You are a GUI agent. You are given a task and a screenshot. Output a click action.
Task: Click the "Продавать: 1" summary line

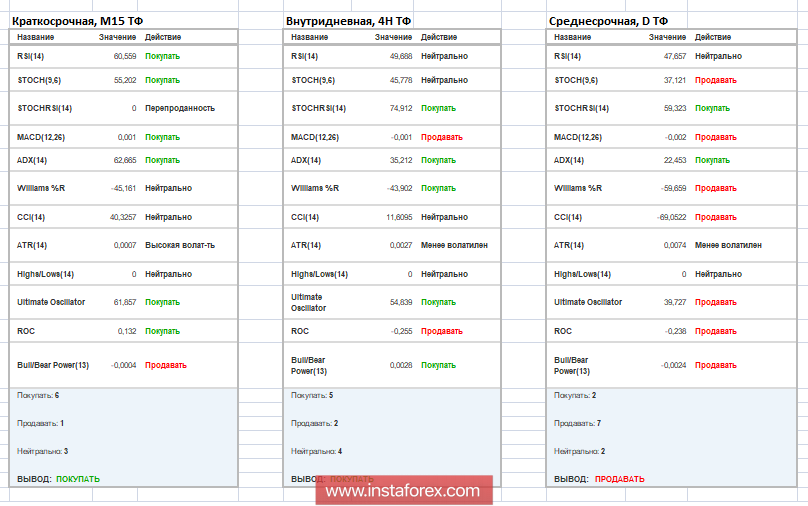tap(40, 423)
